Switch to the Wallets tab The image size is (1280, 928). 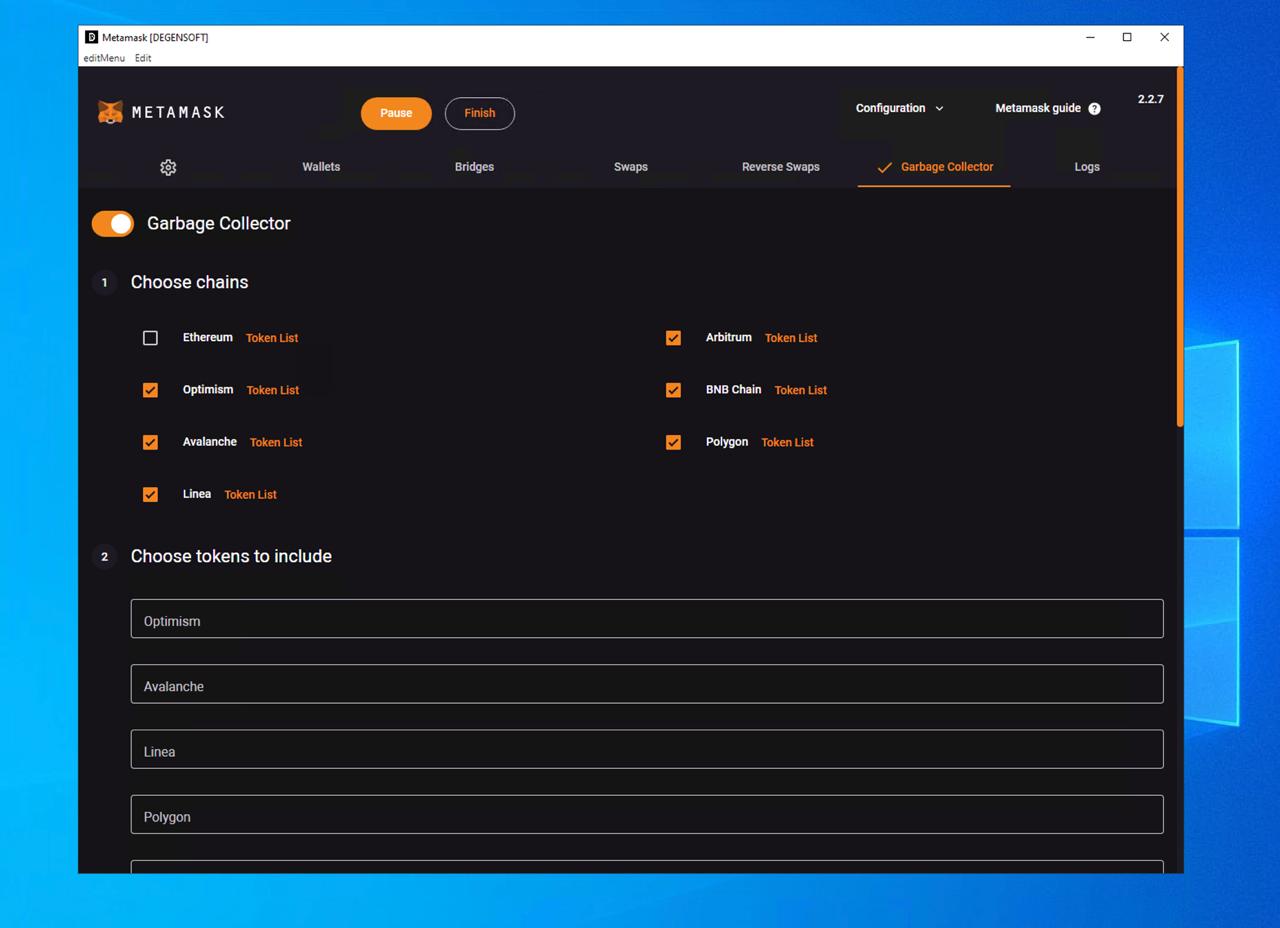click(321, 167)
